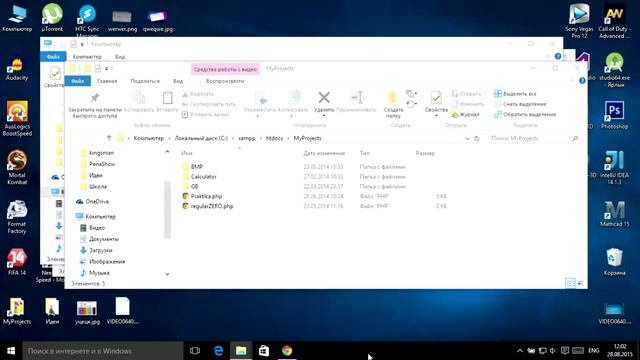Click Paste (Вставить) ribbon icon

tap(167, 102)
